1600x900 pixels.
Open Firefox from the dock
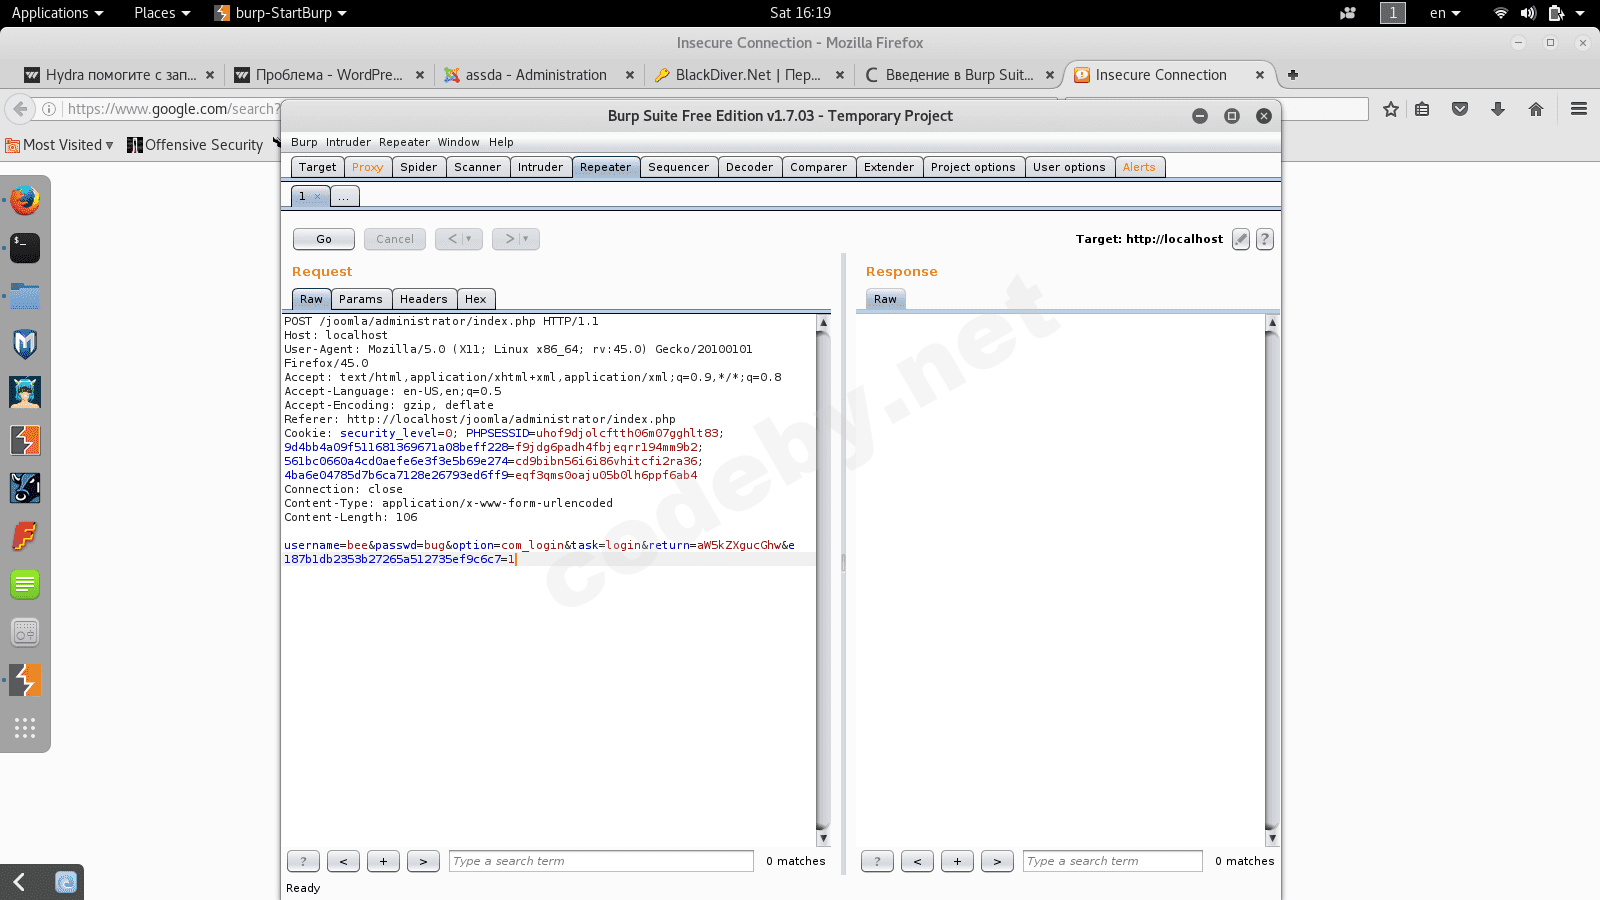pos(25,199)
